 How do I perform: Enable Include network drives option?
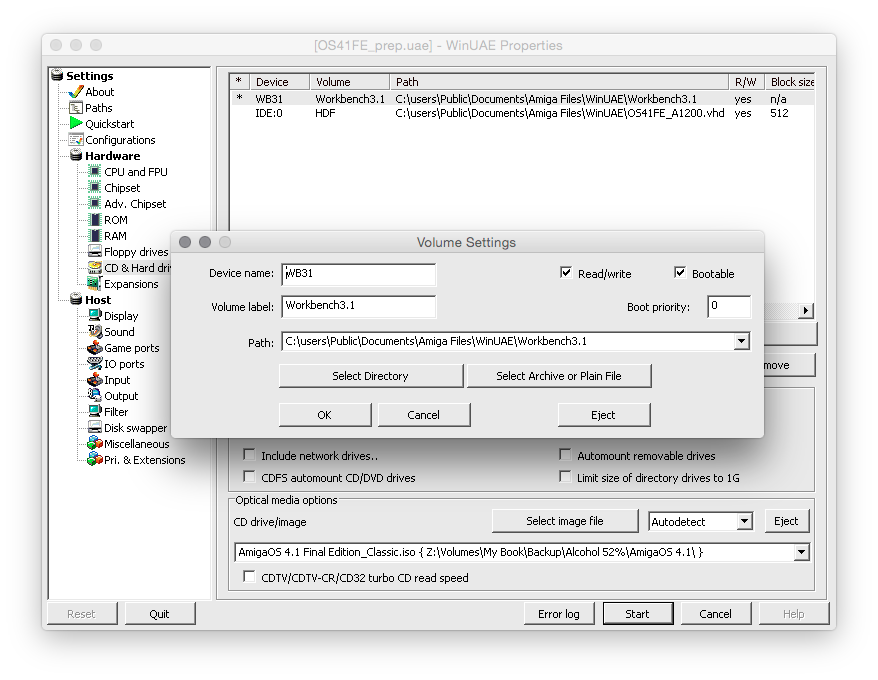249,455
